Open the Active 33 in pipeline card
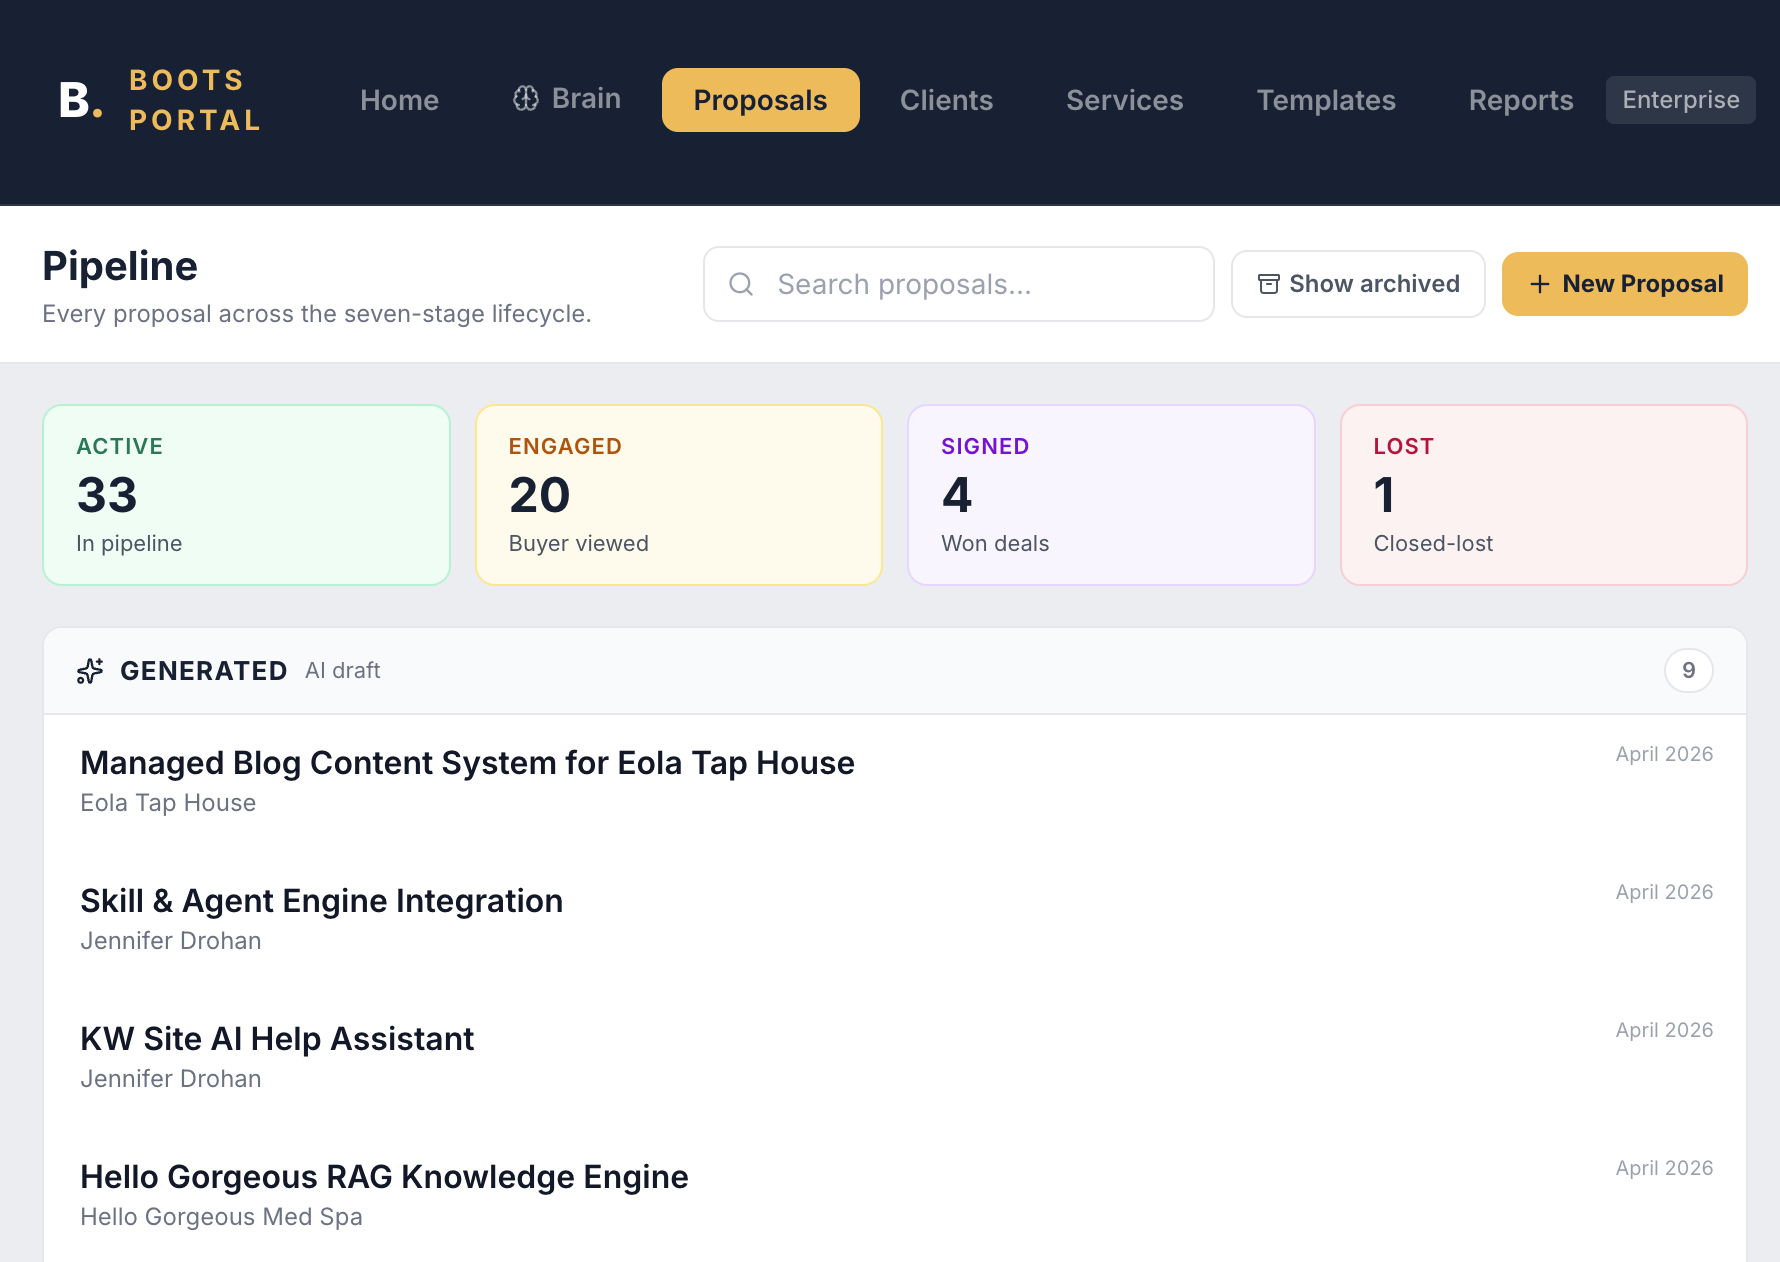Screen dimensions: 1780x1262 247,495
